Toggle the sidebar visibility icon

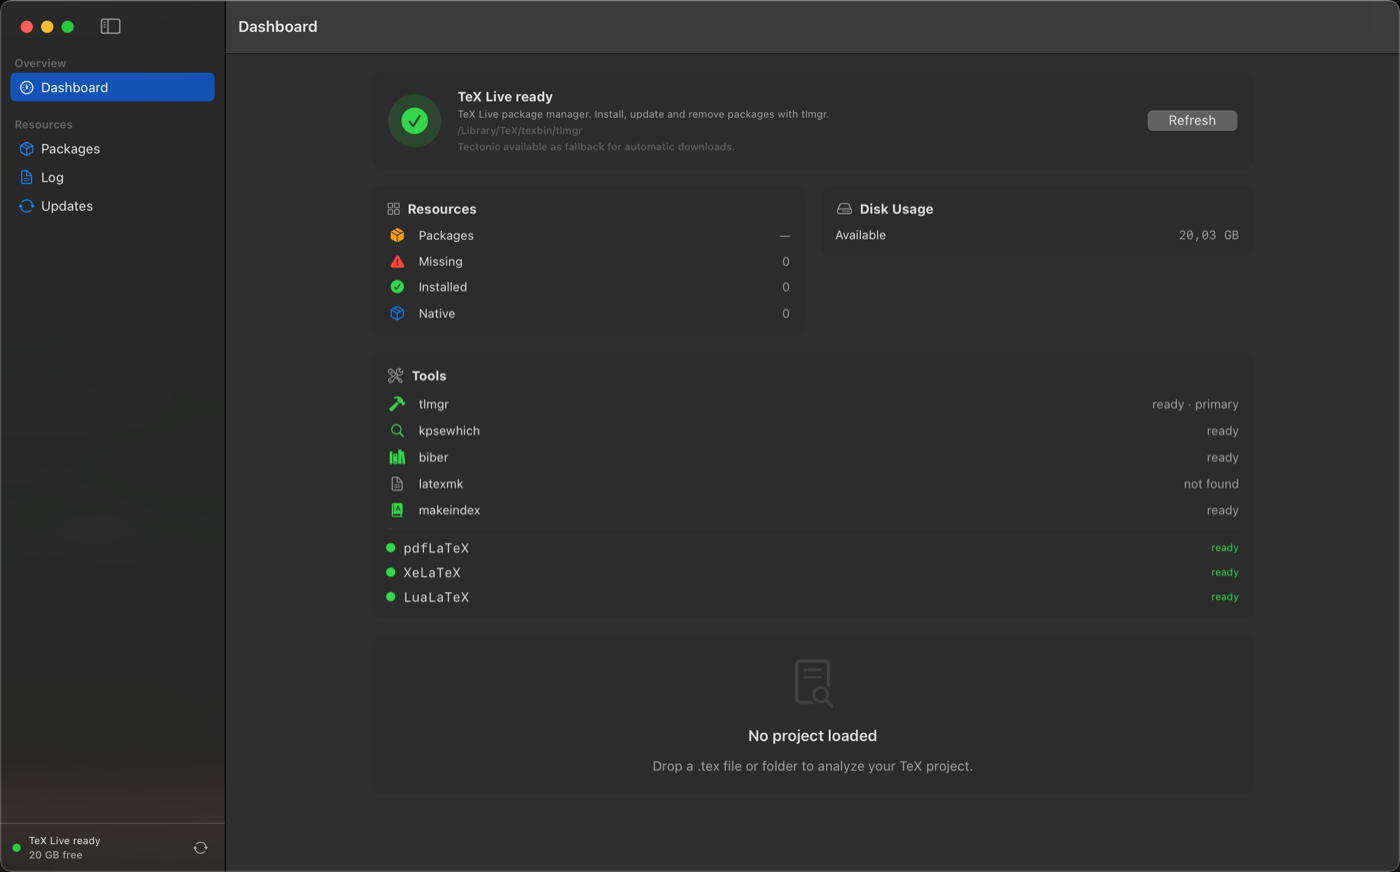pyautogui.click(x=111, y=26)
